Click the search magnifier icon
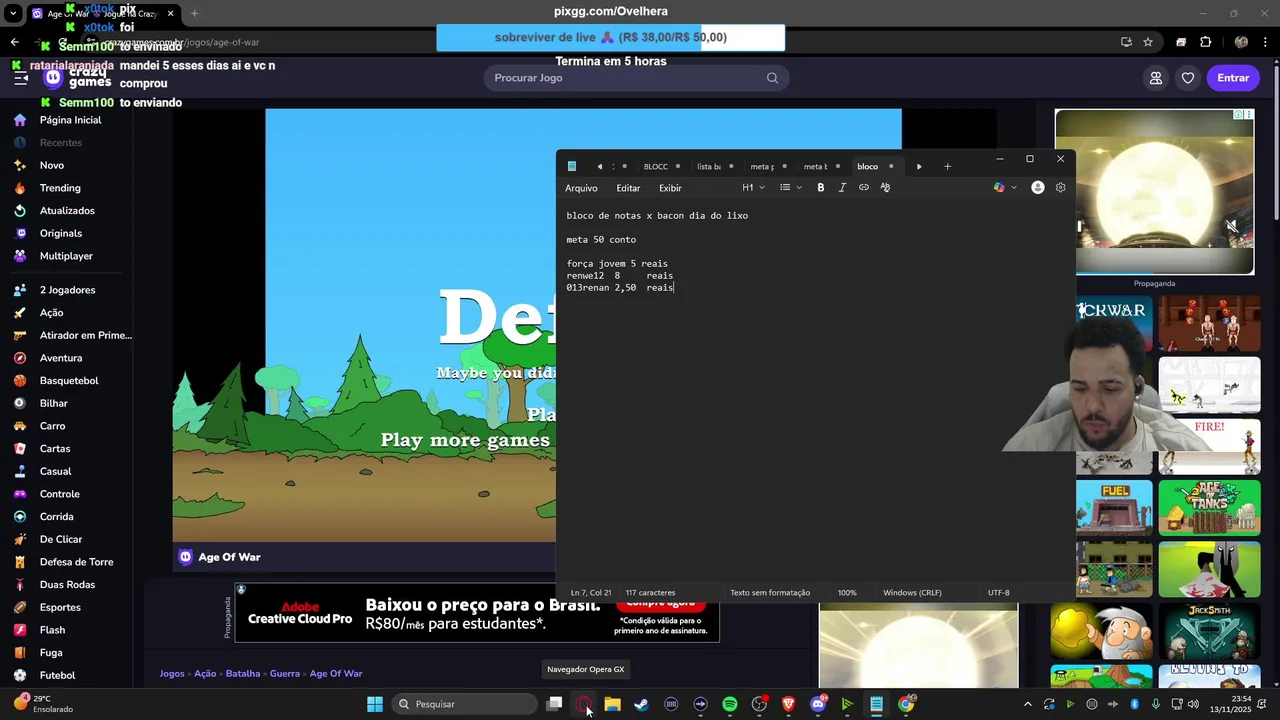 point(772,78)
